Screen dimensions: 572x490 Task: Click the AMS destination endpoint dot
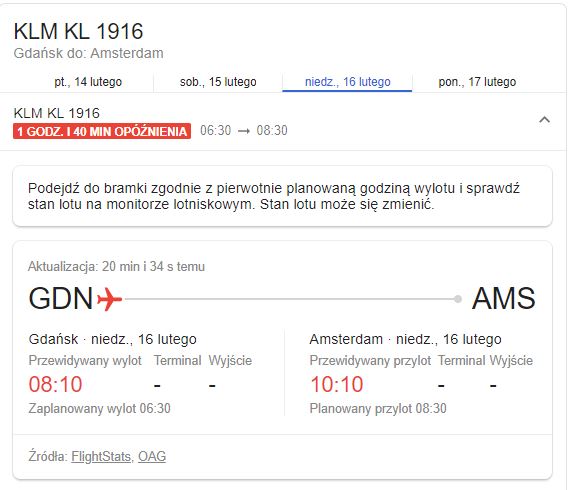[x=457, y=299]
